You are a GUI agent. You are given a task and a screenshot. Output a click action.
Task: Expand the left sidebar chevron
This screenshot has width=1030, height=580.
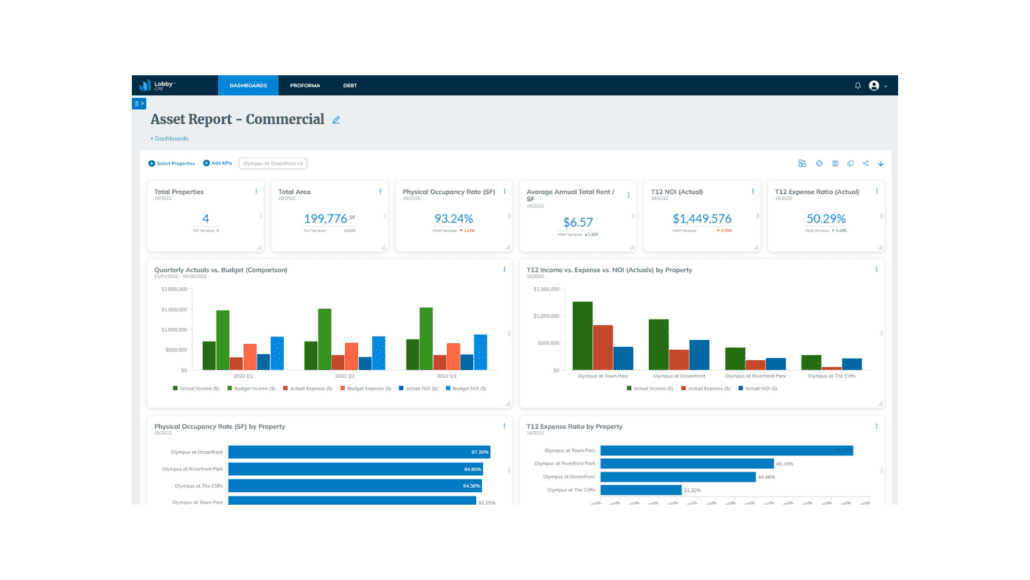pos(137,102)
